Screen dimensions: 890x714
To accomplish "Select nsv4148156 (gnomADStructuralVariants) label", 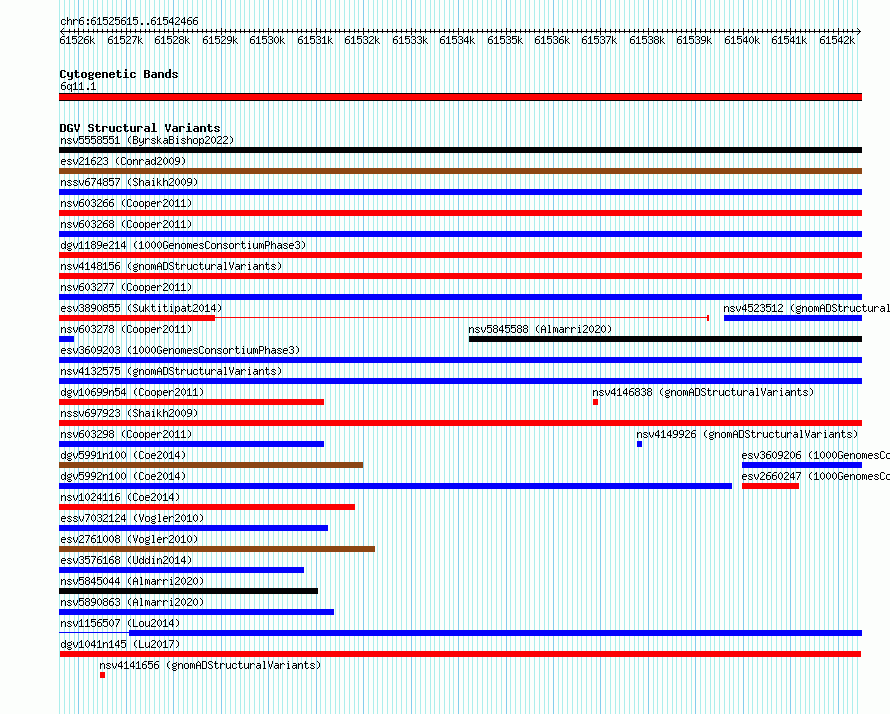I will (171, 266).
